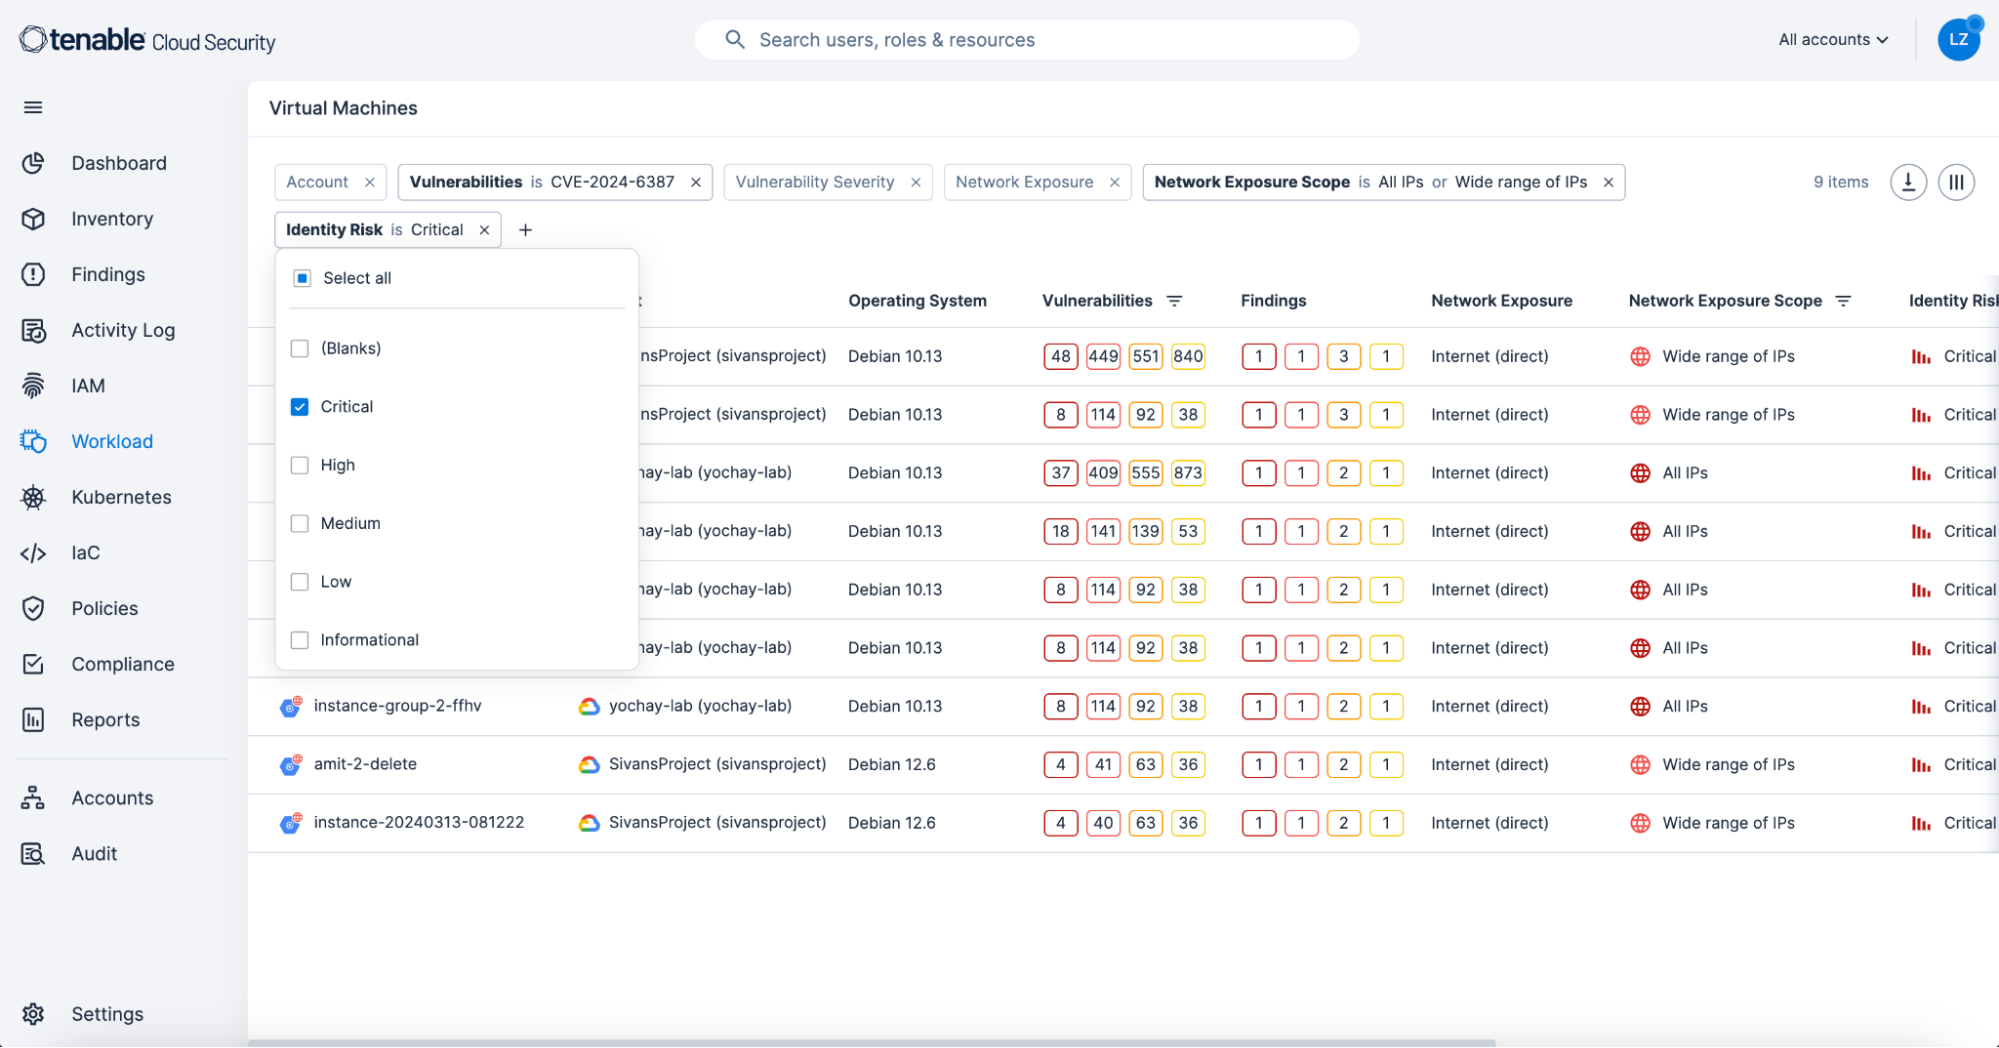Download the table via export icon

tap(1908, 182)
